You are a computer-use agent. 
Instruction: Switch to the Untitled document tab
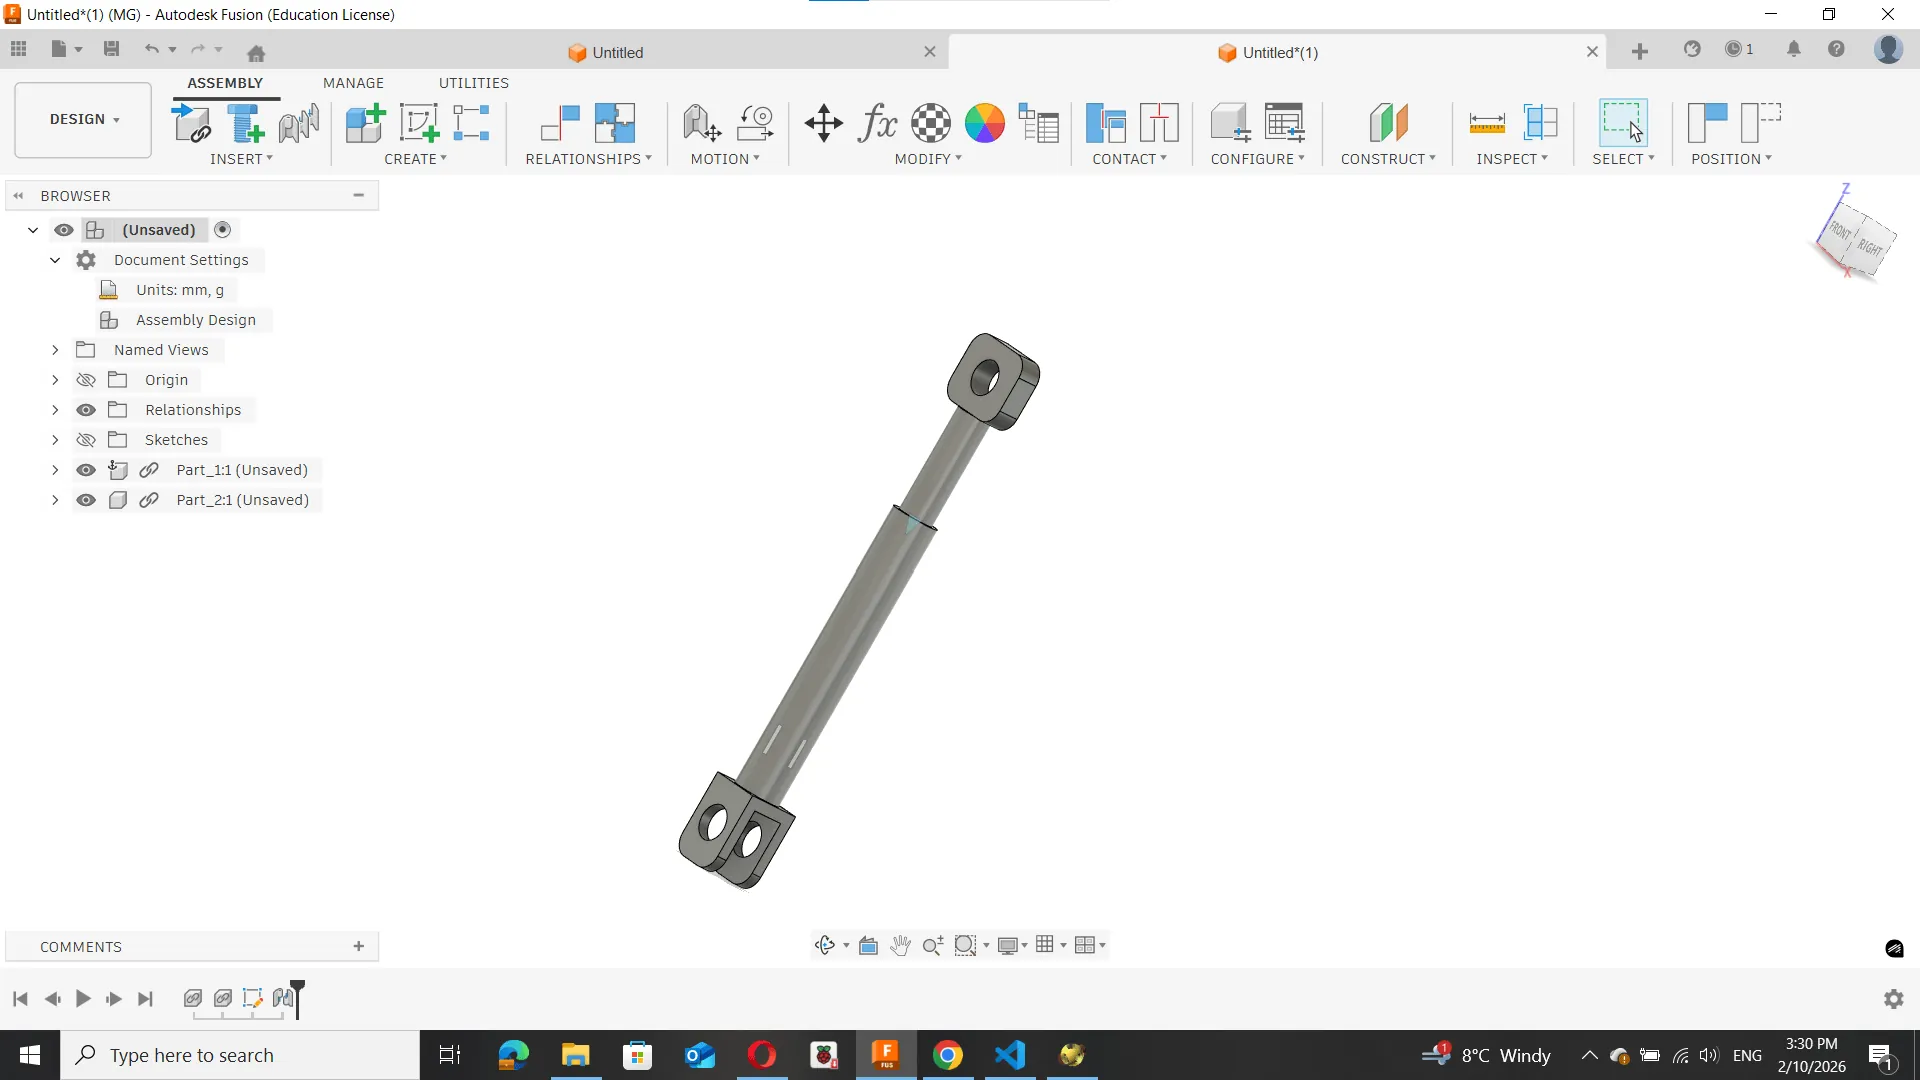pos(617,52)
